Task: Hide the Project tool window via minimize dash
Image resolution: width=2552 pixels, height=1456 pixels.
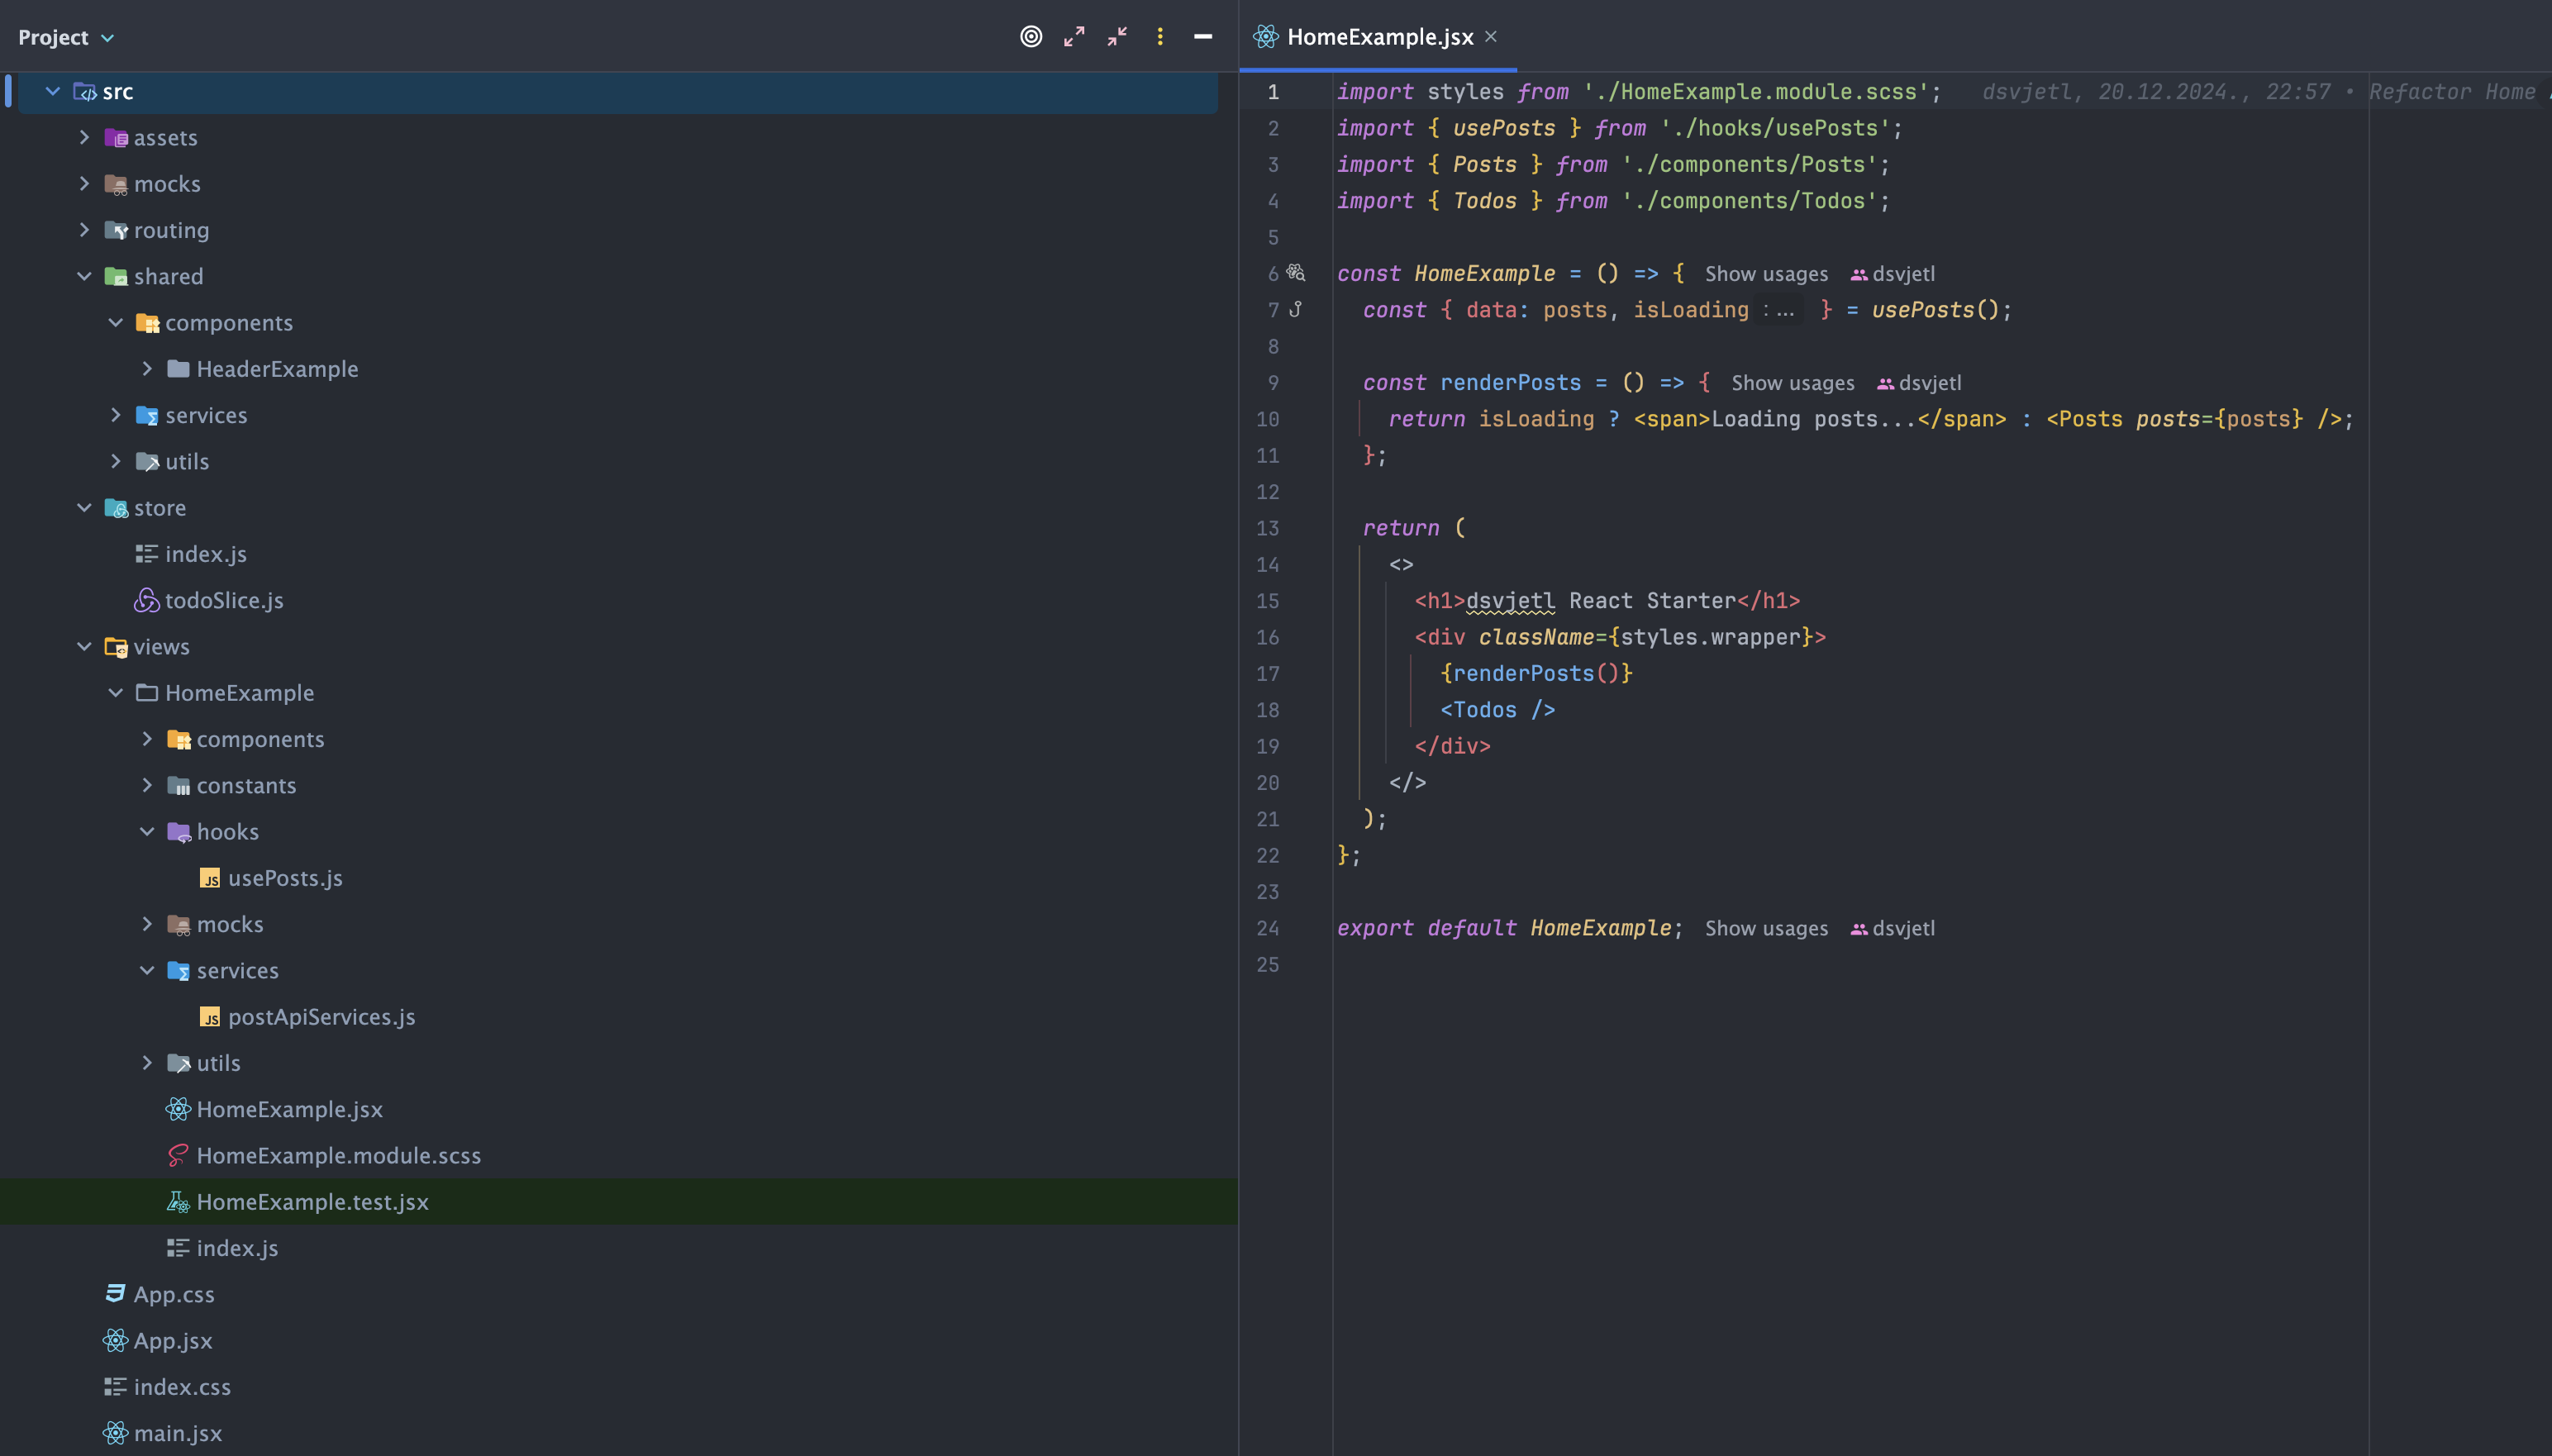Action: 1203,37
